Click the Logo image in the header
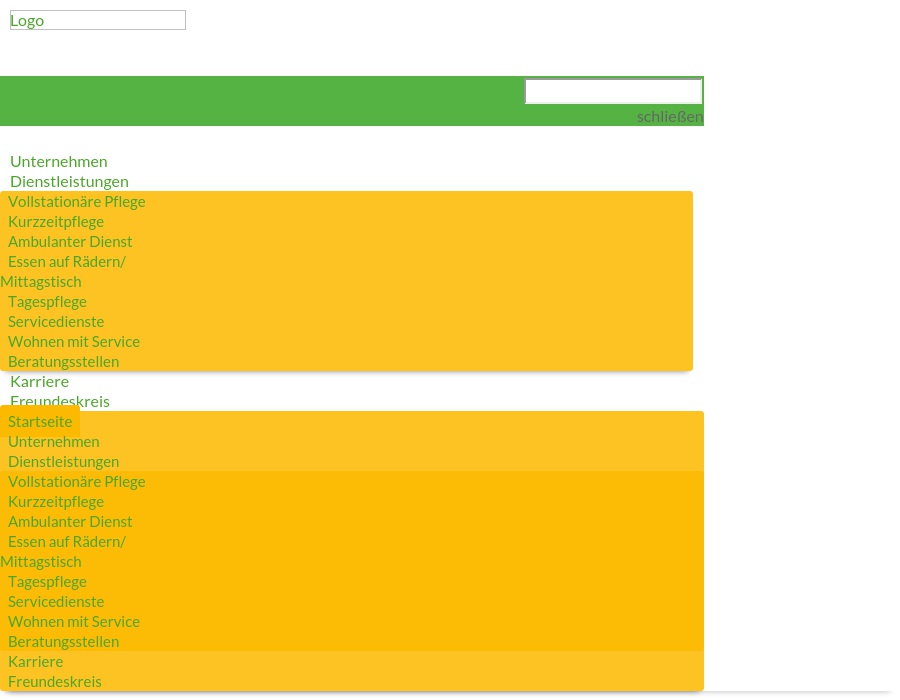Image resolution: width=900 pixels, height=700 pixels. pyautogui.click(x=97, y=20)
